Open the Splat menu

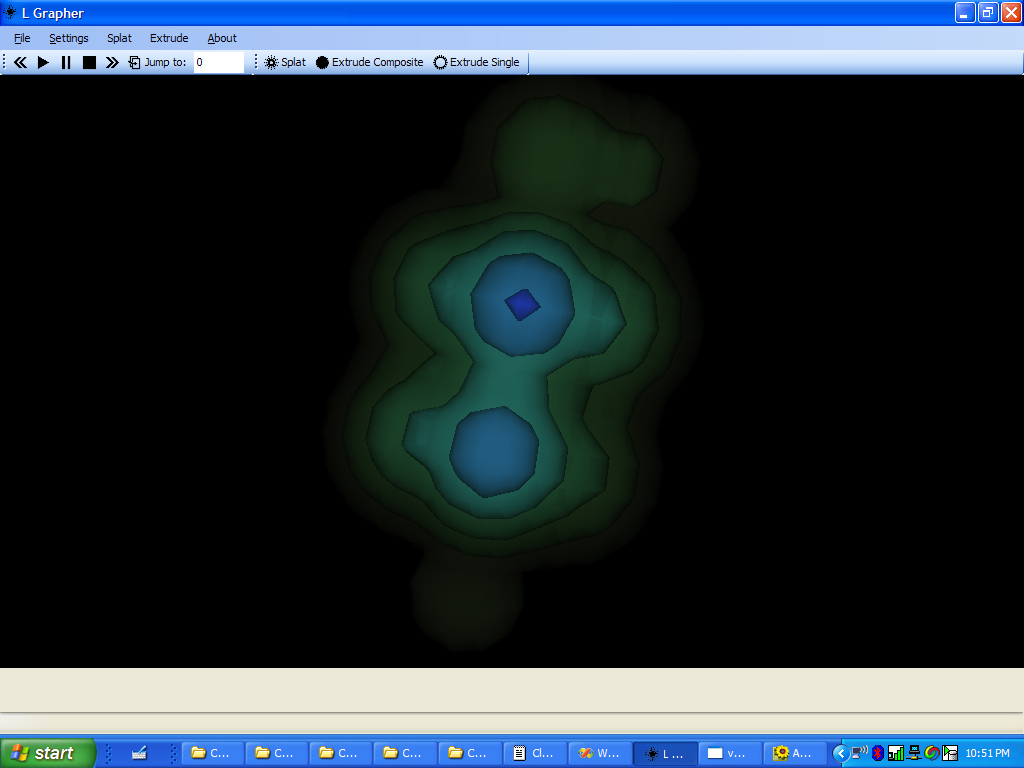coord(119,38)
